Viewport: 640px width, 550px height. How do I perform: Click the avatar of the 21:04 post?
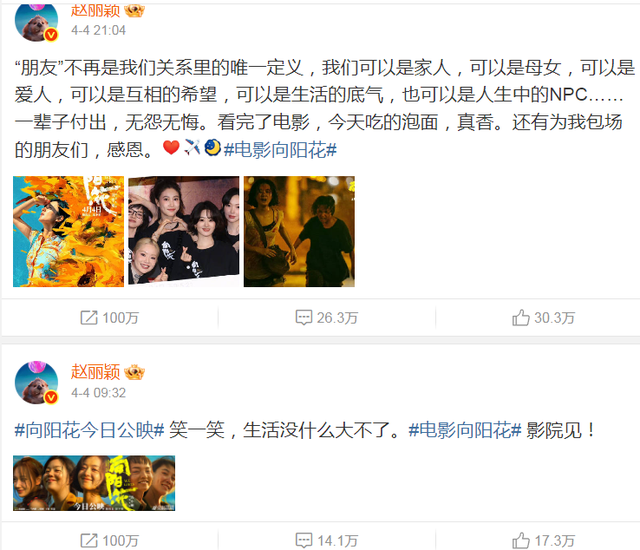click(x=36, y=22)
